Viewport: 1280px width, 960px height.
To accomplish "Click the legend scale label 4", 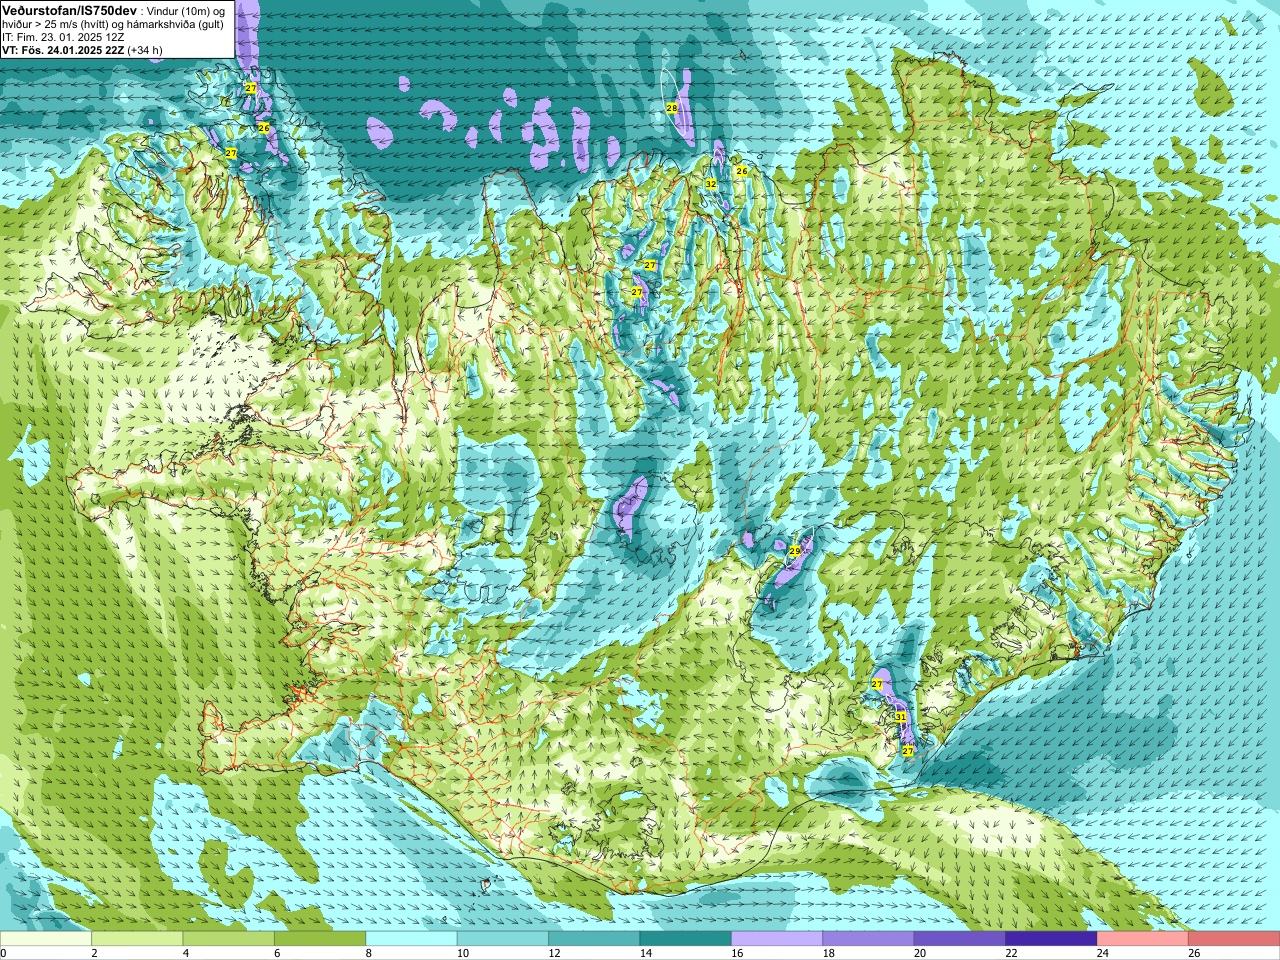I will tap(186, 954).
